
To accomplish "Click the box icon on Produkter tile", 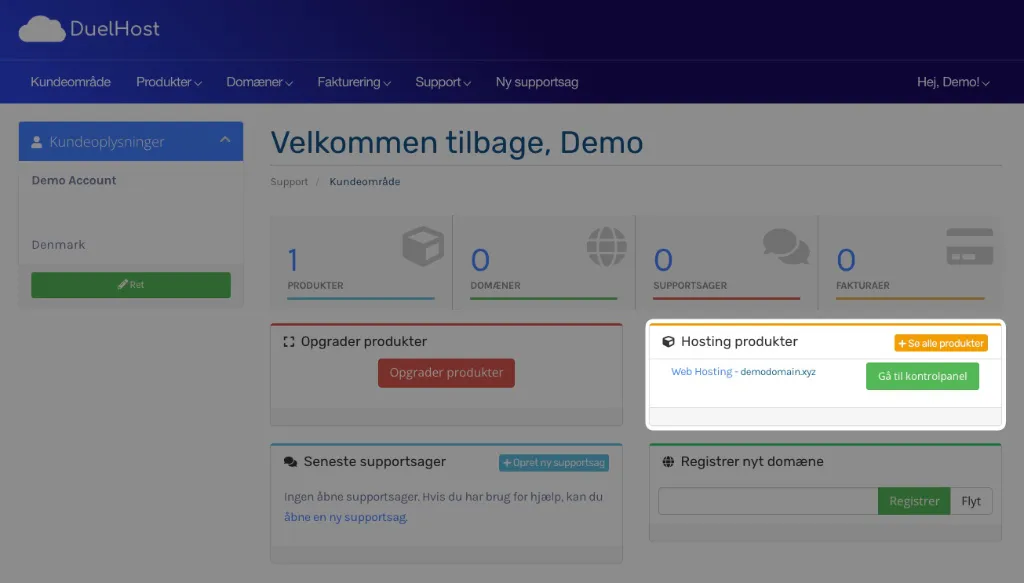I will click(x=422, y=247).
